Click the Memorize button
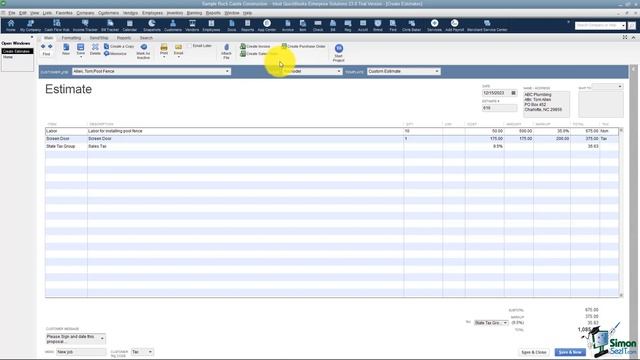 pyautogui.click(x=115, y=54)
